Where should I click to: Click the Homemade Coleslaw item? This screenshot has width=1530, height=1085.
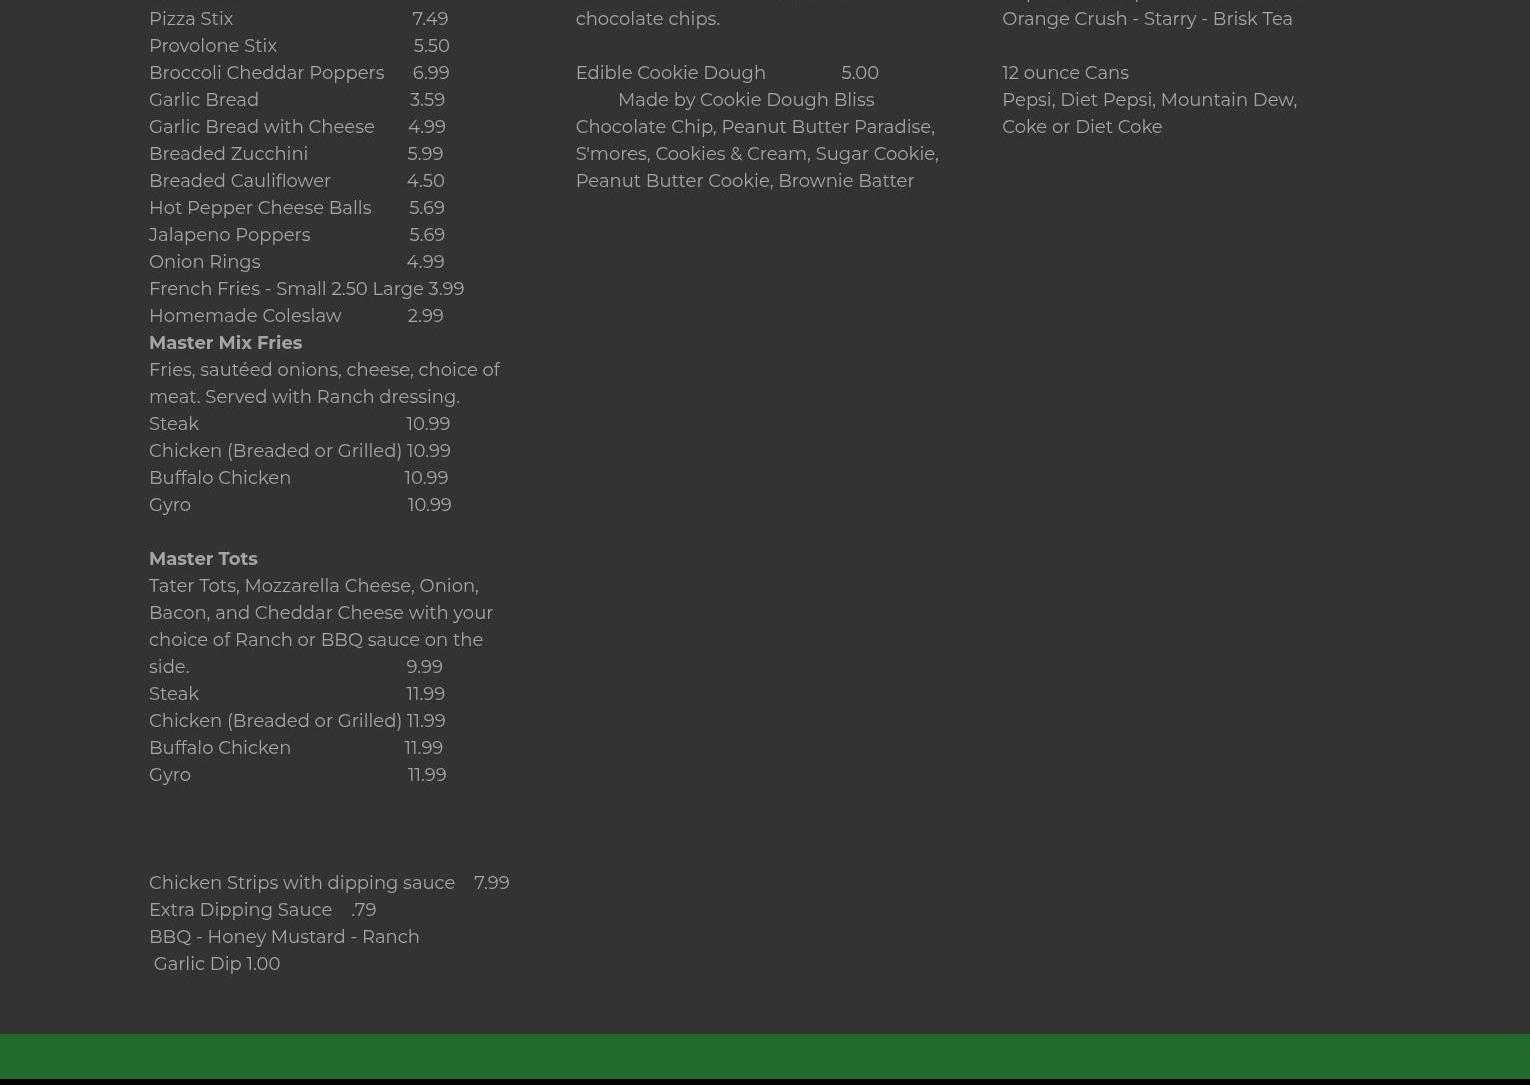(x=245, y=316)
